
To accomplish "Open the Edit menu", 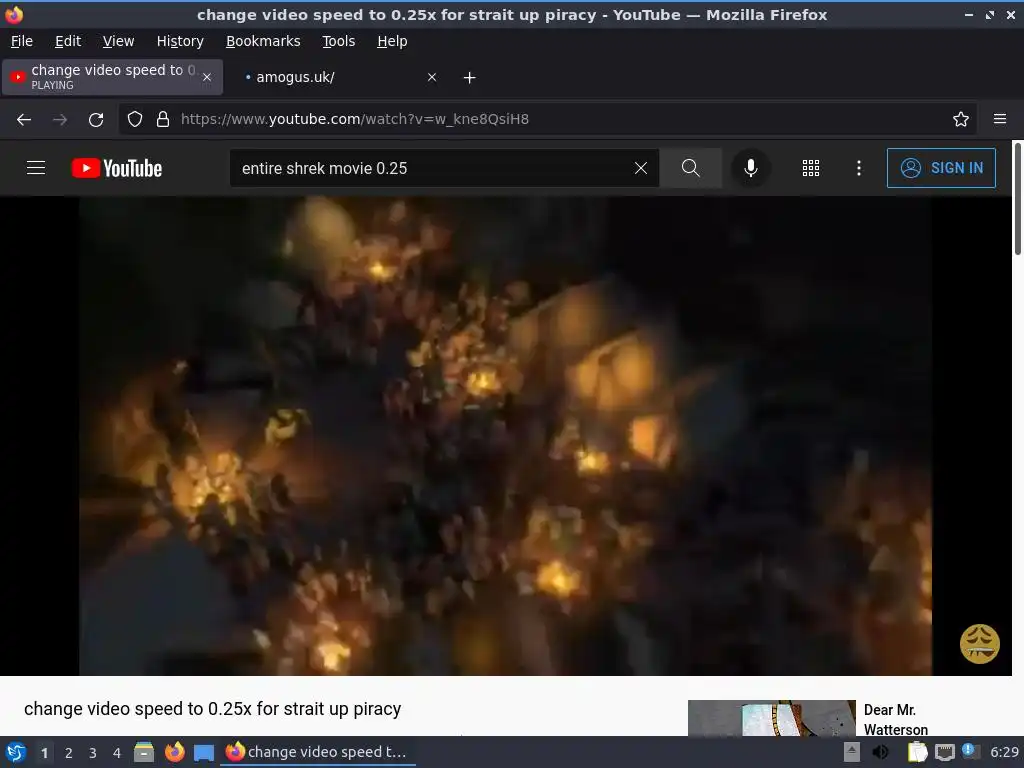I will pos(68,41).
